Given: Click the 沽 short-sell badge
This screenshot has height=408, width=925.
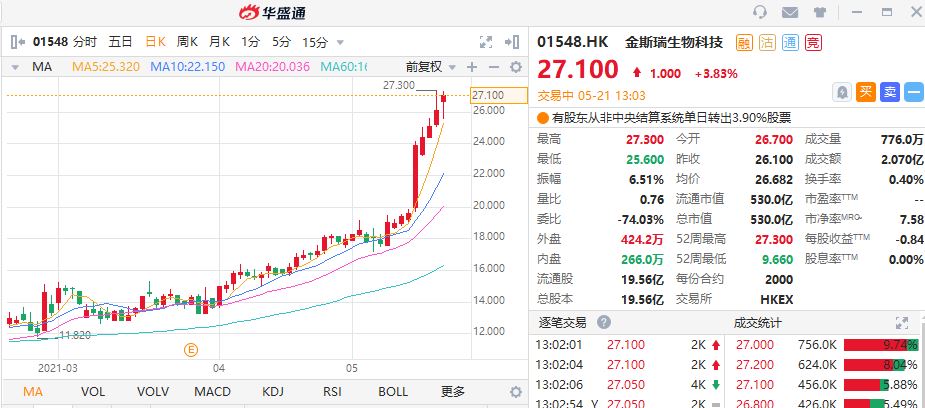Looking at the screenshot, I should (x=767, y=42).
